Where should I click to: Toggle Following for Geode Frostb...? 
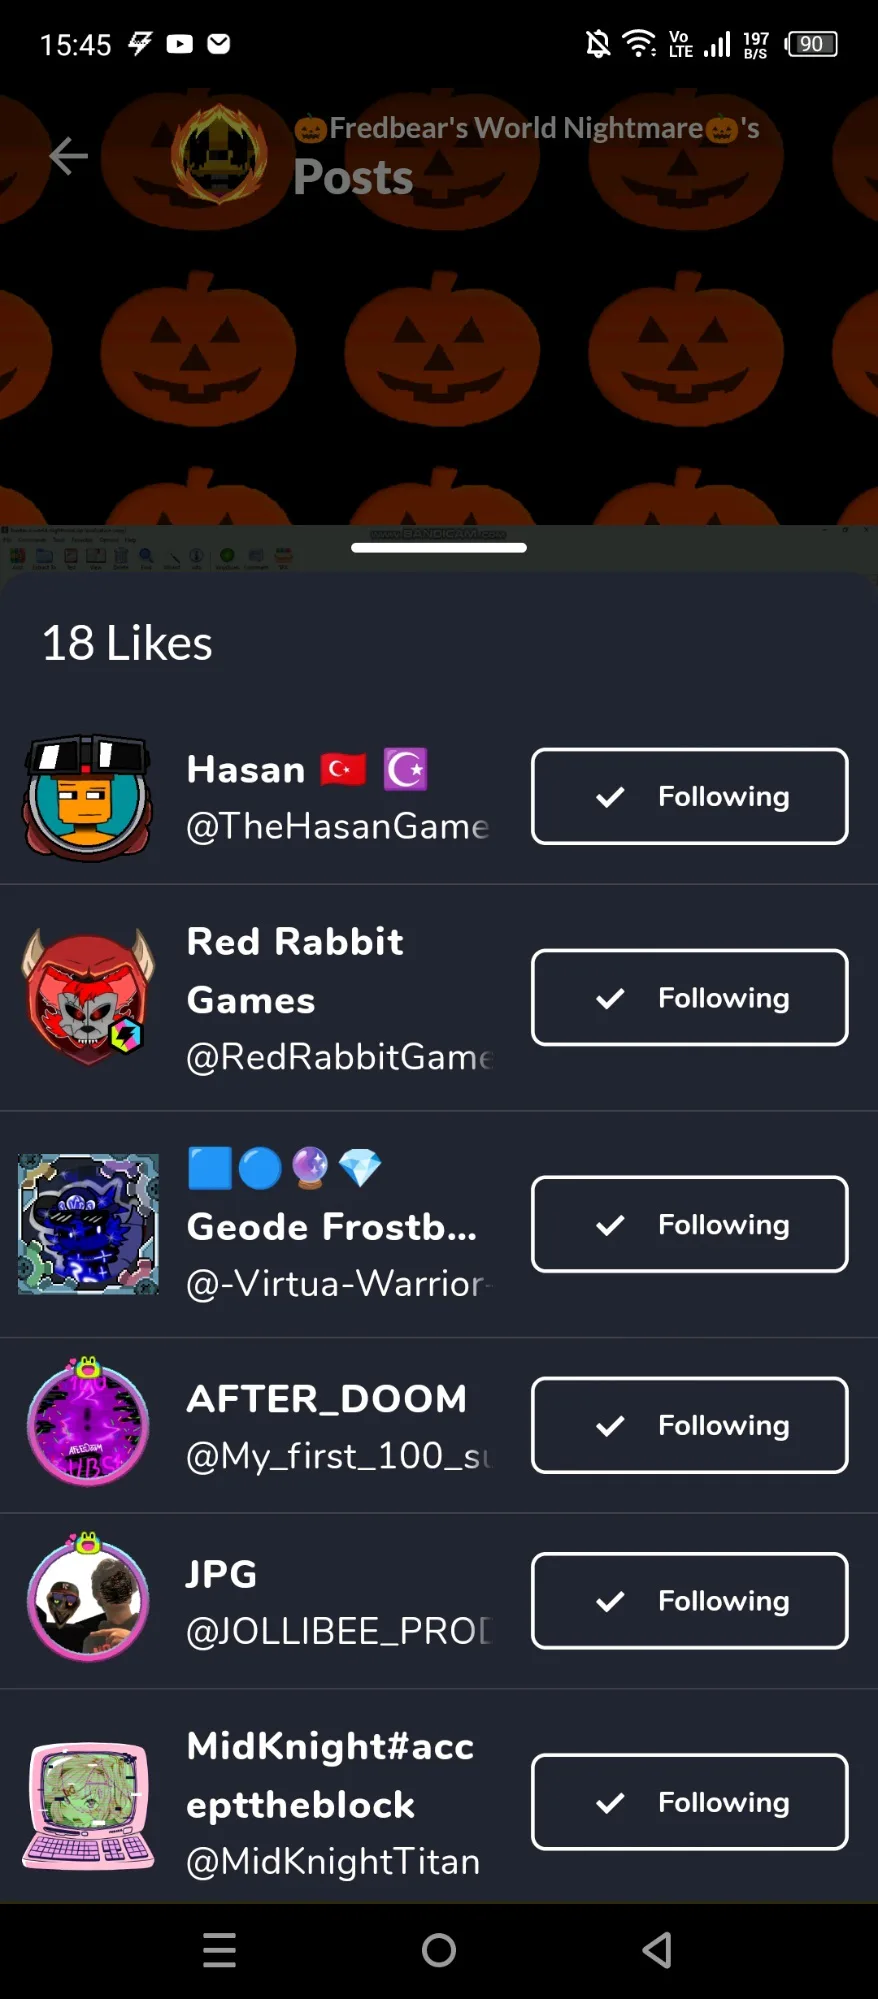(x=689, y=1224)
